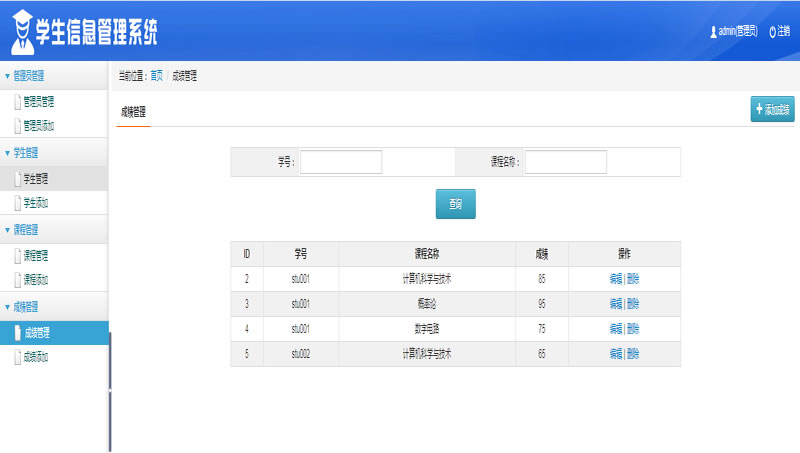Image resolution: width=800 pixels, height=453 pixels.
Task: Click 删除 for stu002 row
Action: pos(633,354)
